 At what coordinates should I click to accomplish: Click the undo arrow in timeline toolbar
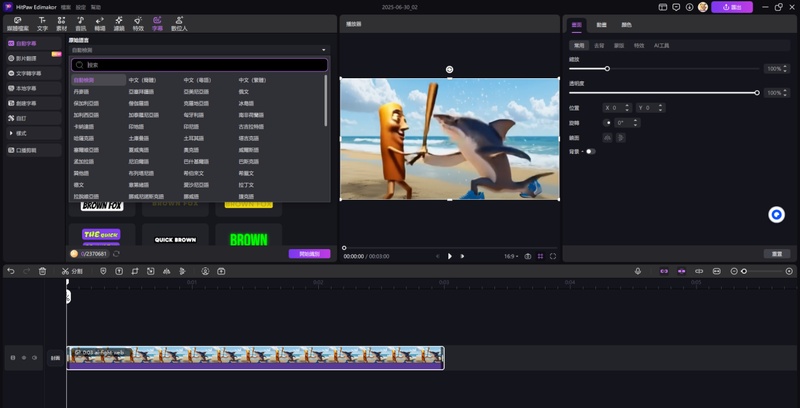pos(10,271)
